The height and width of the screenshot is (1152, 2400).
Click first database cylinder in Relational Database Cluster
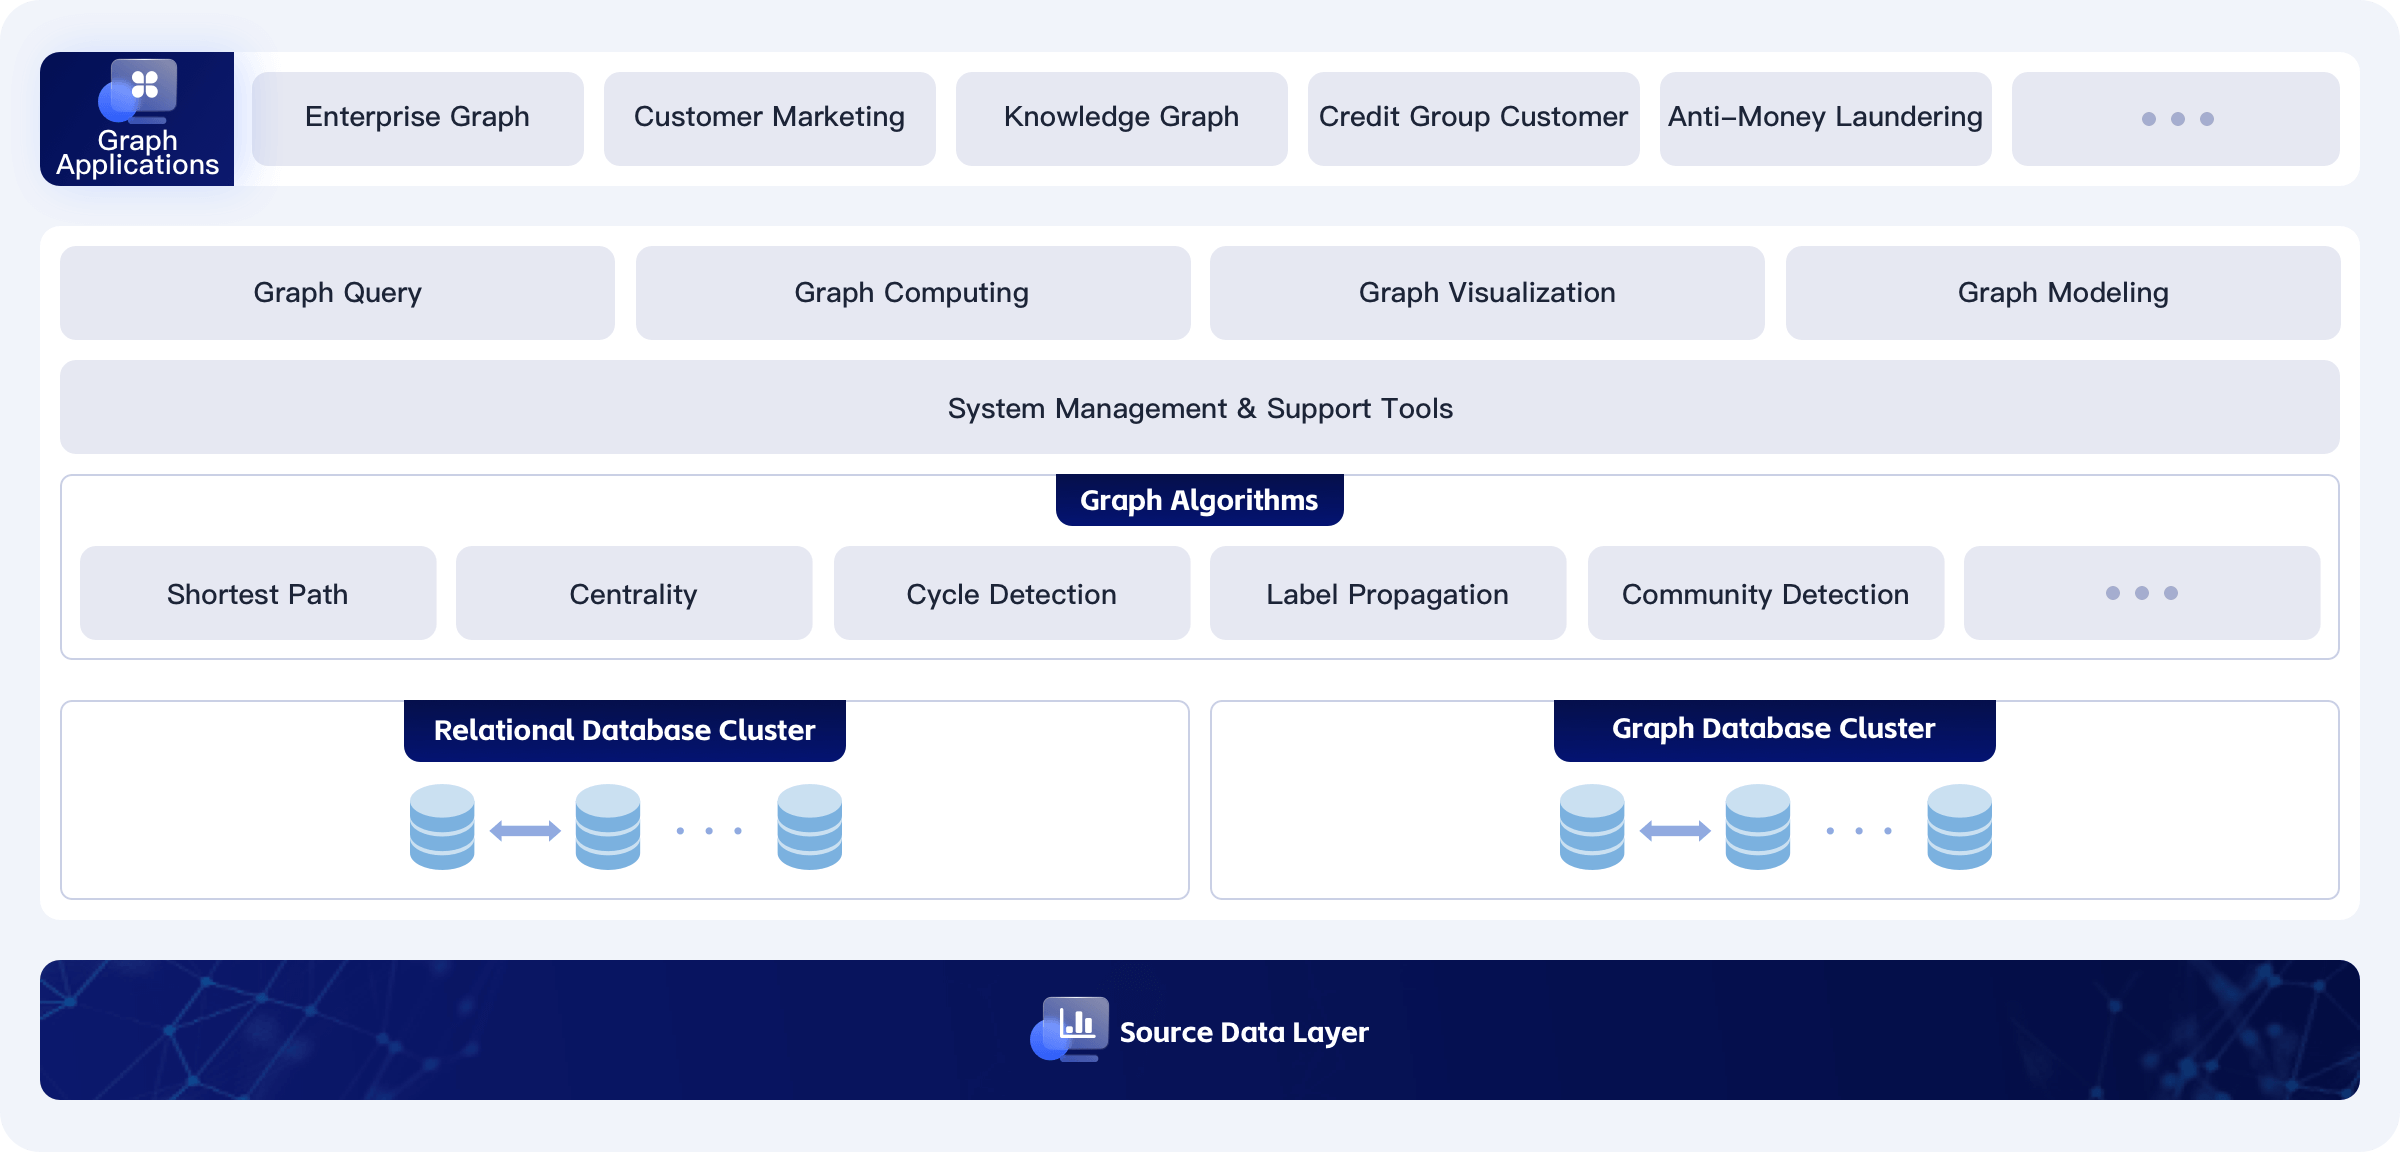pos(442,827)
